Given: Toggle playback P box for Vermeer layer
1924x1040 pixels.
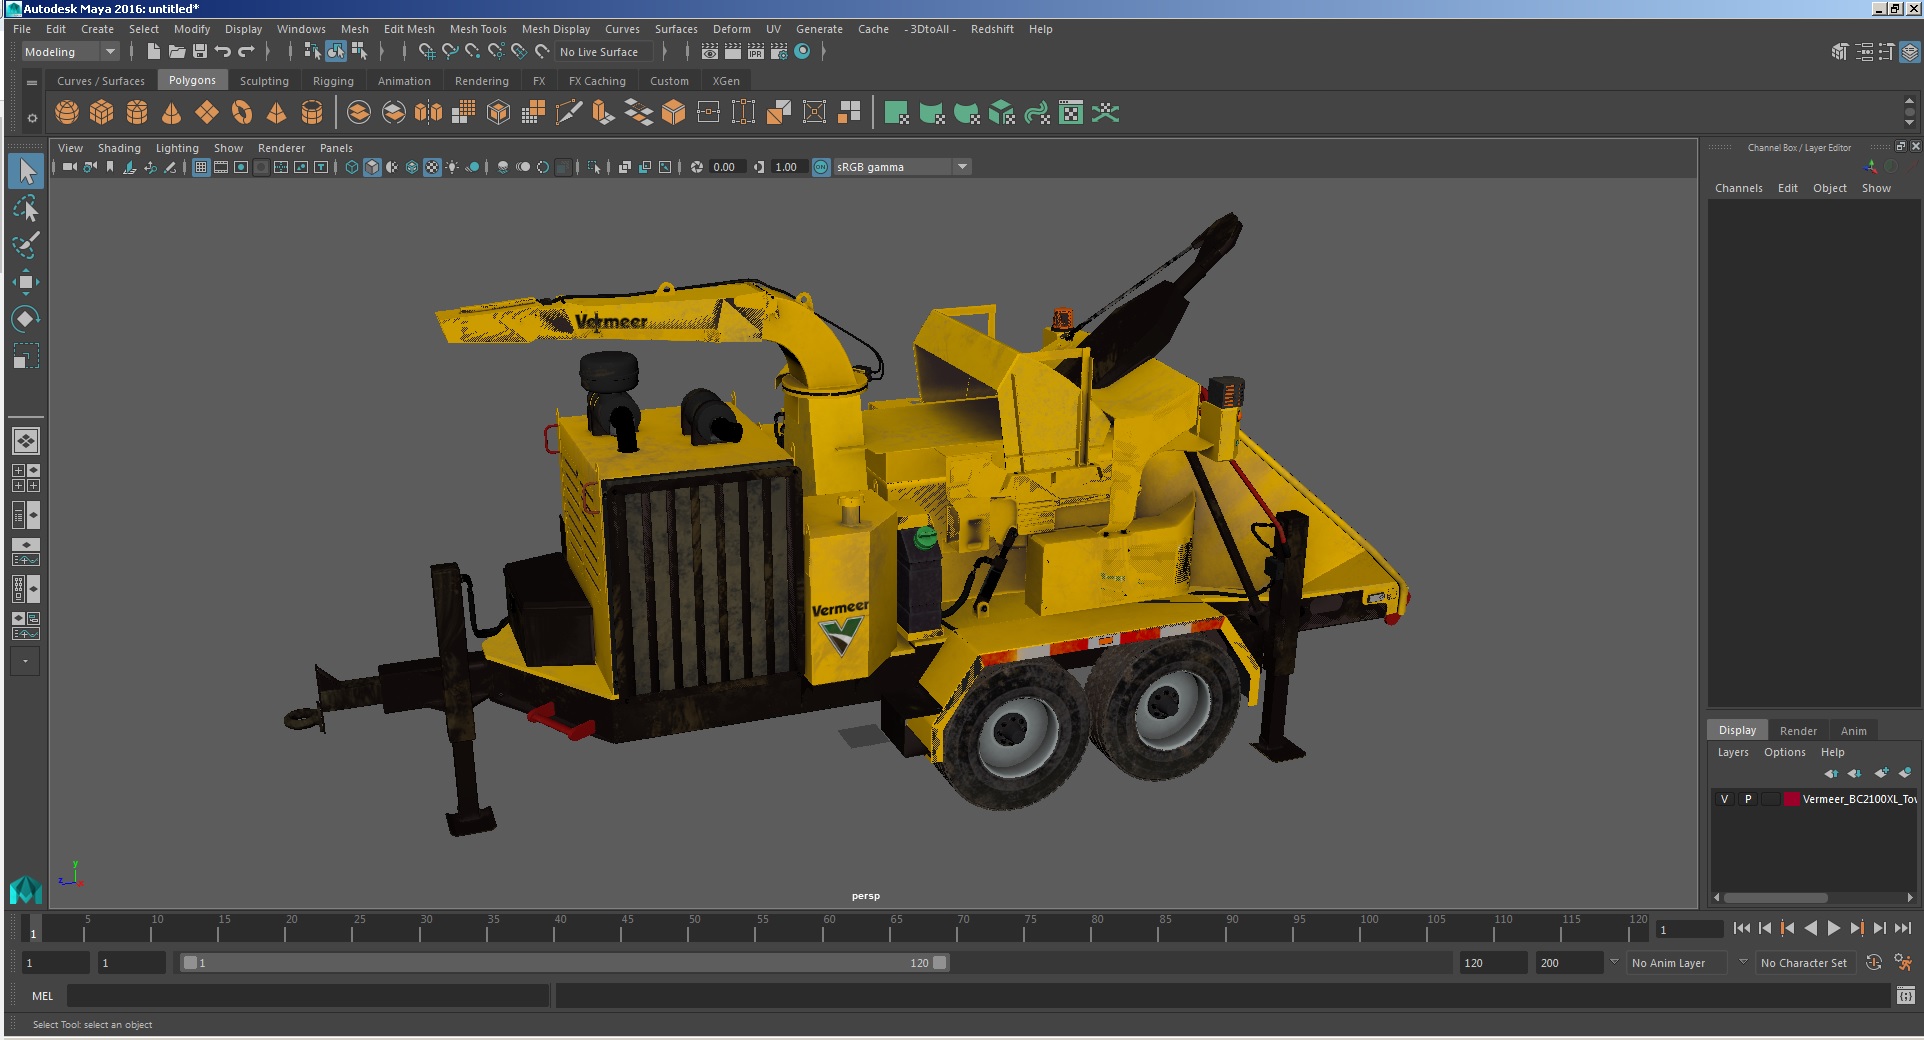Looking at the screenshot, I should pos(1748,799).
